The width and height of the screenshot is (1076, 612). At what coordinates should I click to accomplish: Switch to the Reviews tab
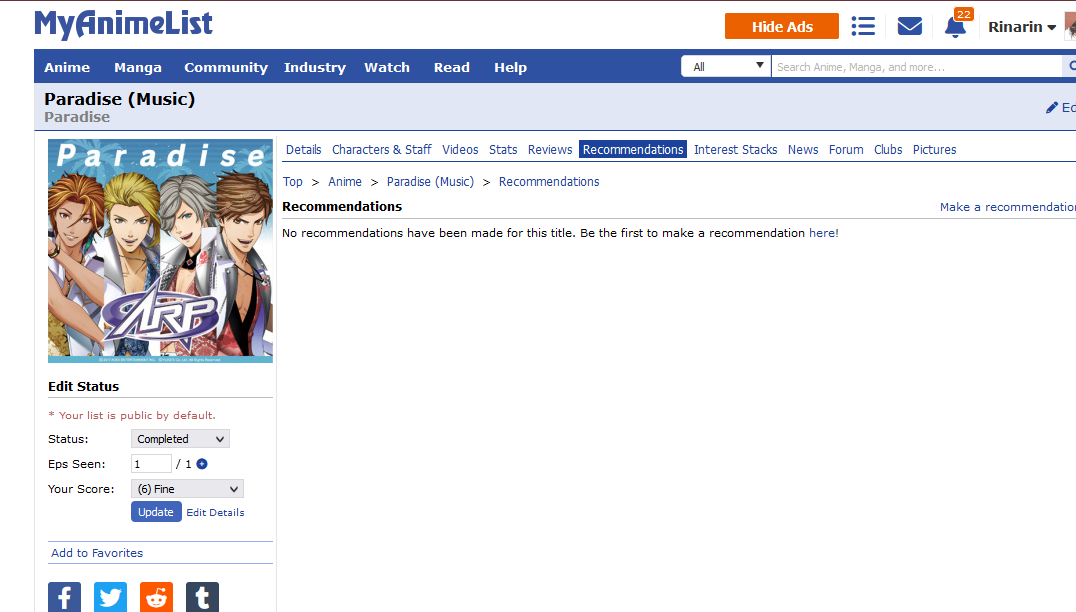(x=550, y=150)
